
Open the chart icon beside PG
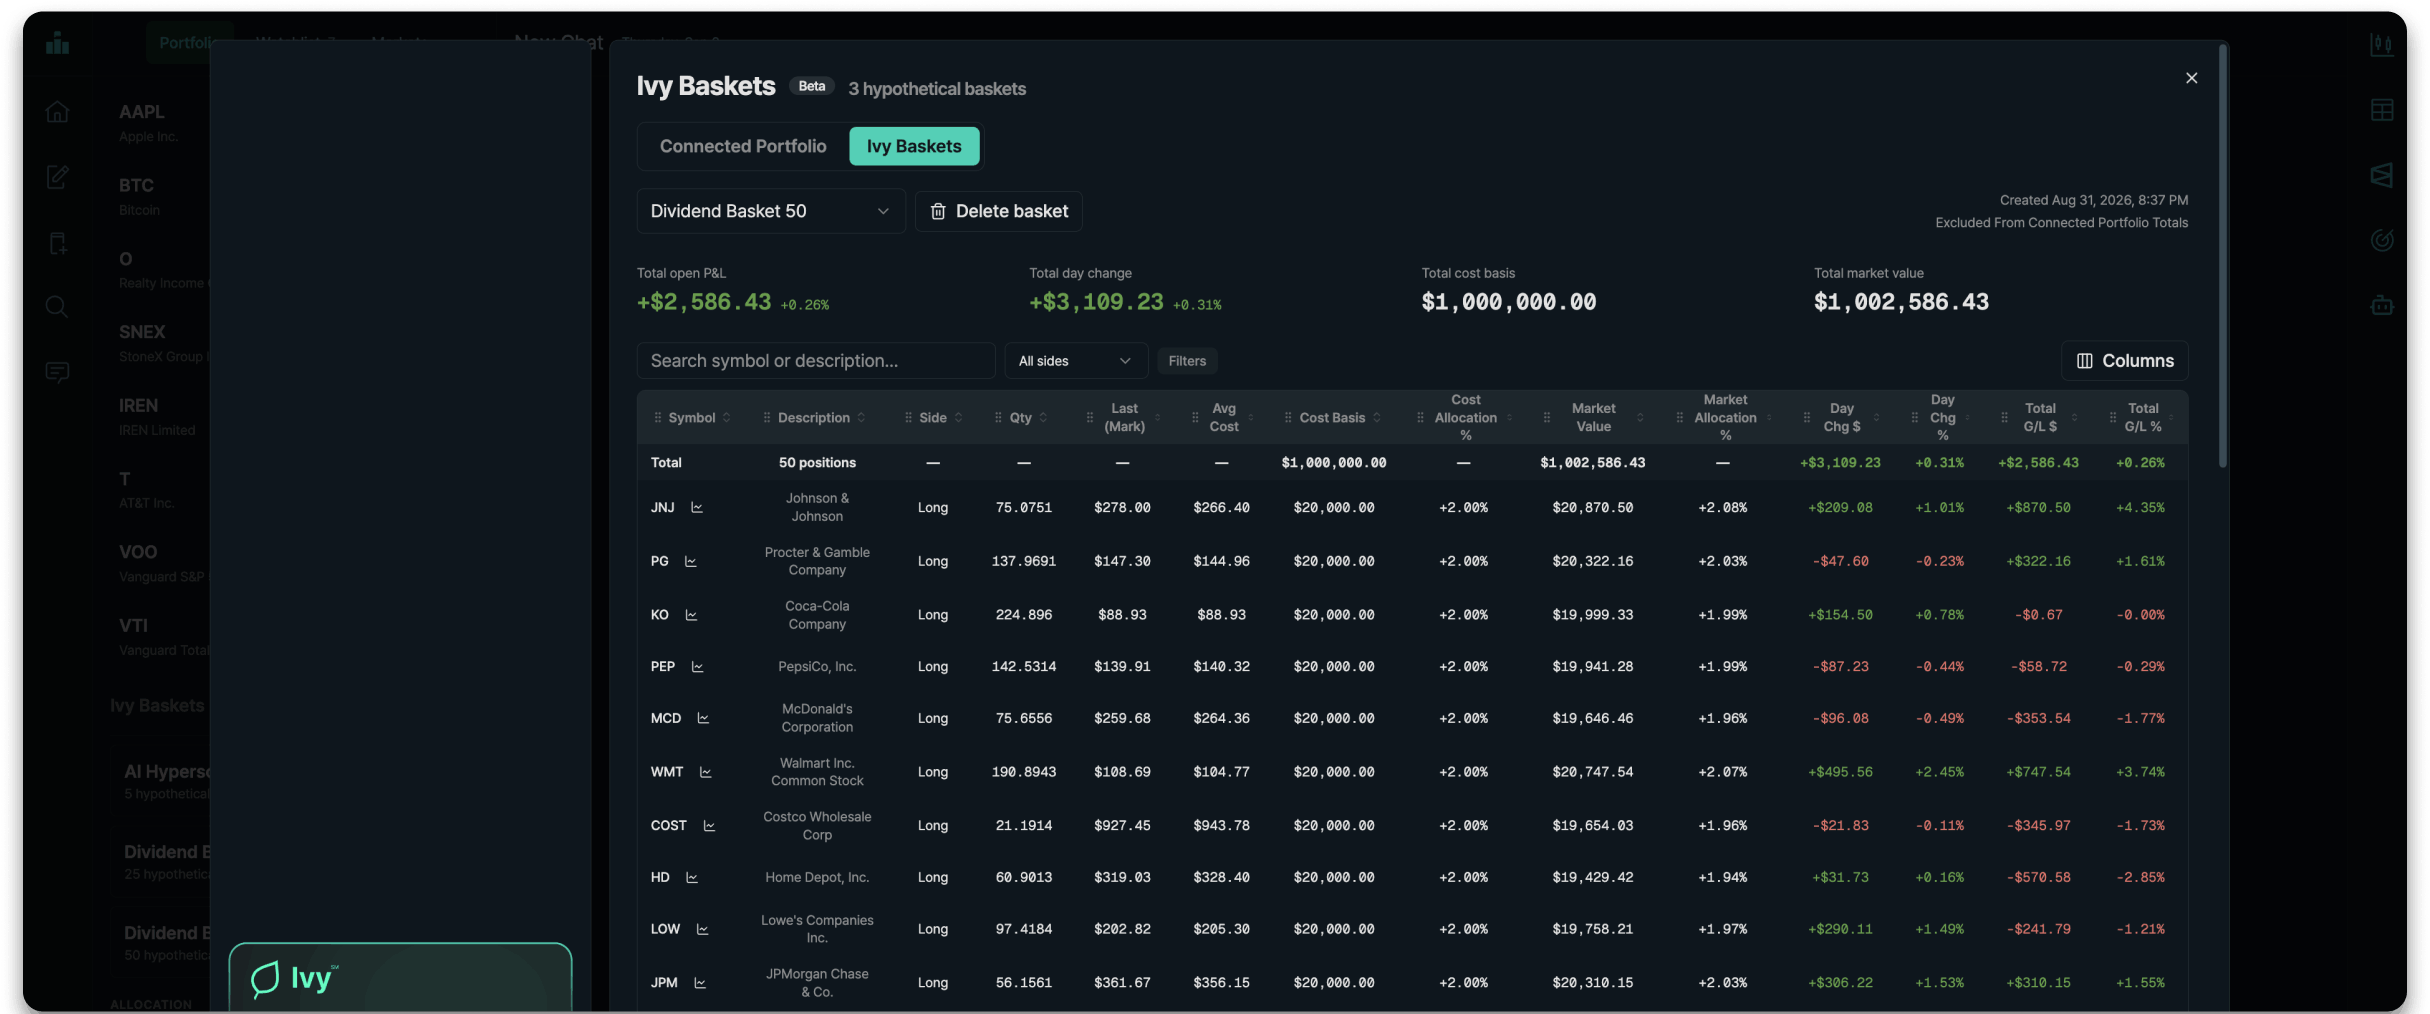point(690,561)
